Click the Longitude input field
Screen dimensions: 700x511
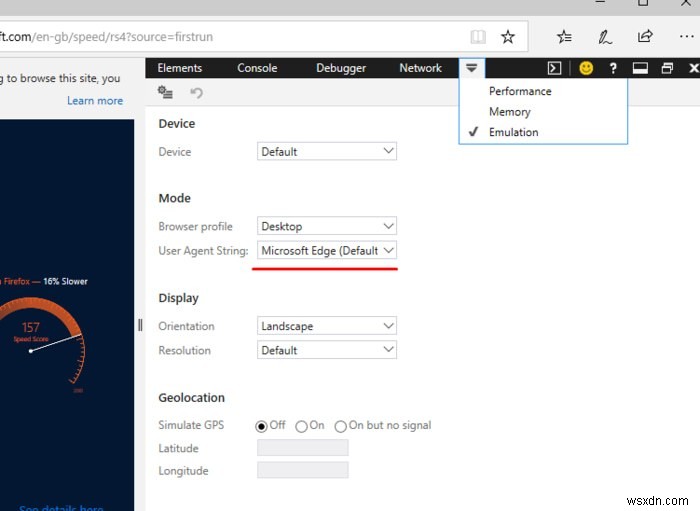(303, 470)
